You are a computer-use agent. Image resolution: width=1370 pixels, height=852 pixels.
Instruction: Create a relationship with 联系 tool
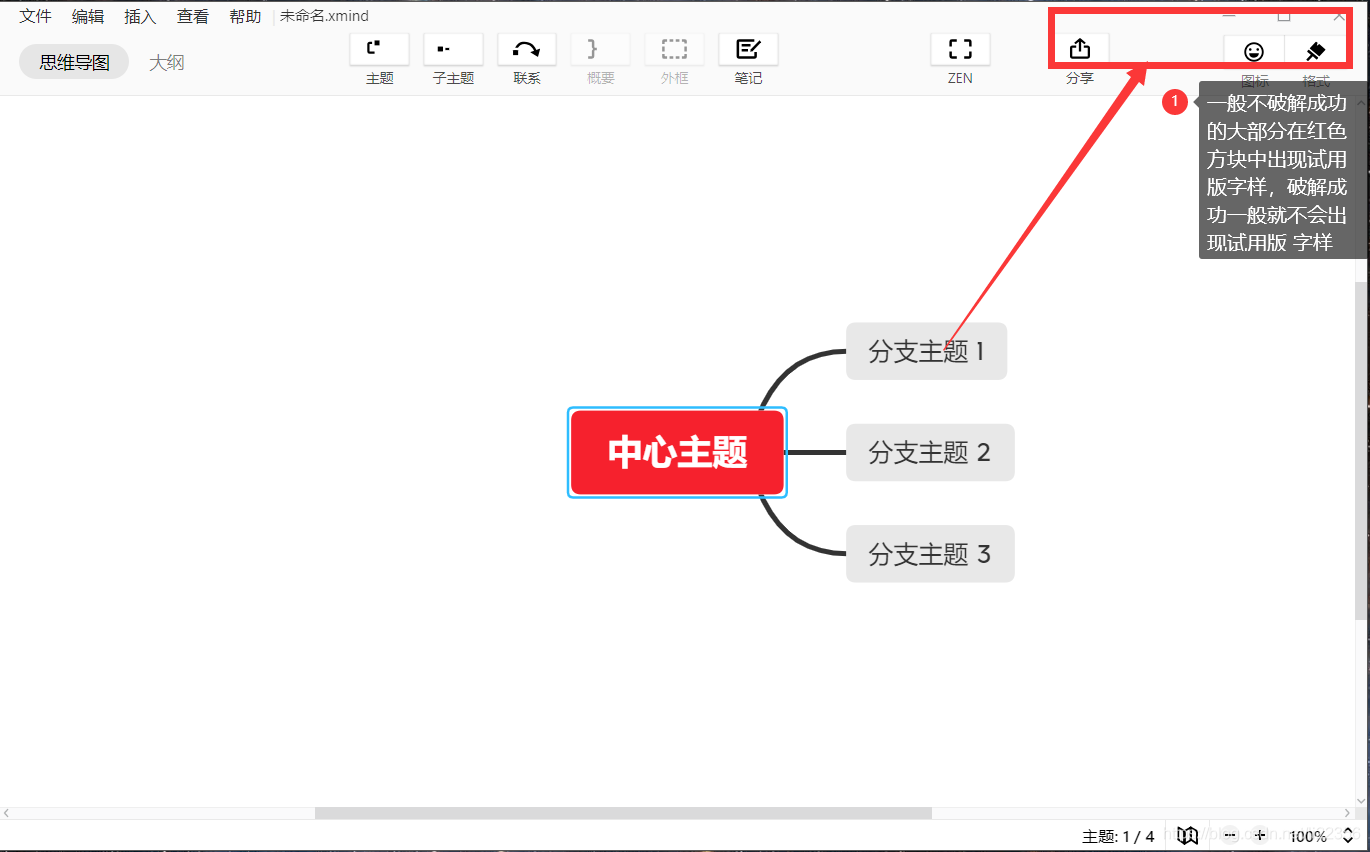tap(526, 48)
